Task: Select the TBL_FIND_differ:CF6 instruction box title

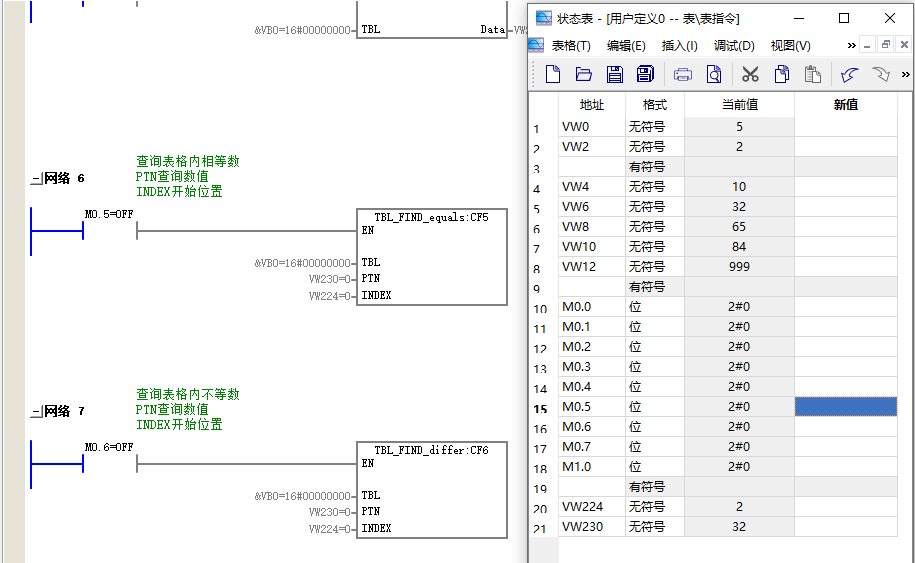Action: click(431, 450)
